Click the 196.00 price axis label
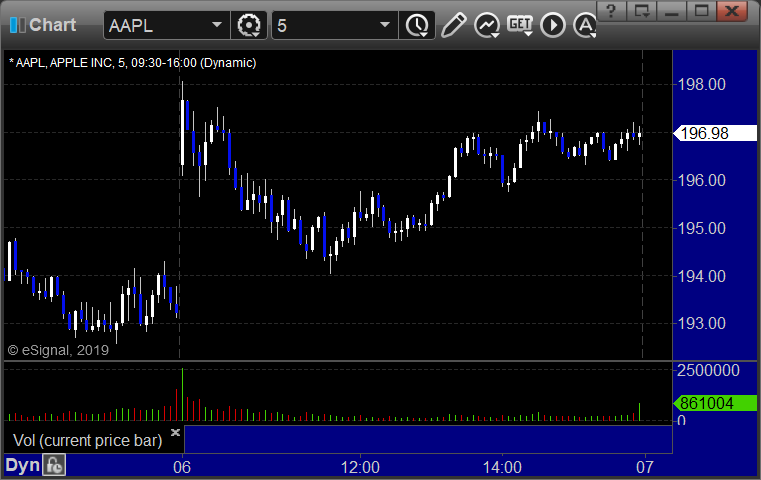This screenshot has height=480, width=761. click(702, 181)
